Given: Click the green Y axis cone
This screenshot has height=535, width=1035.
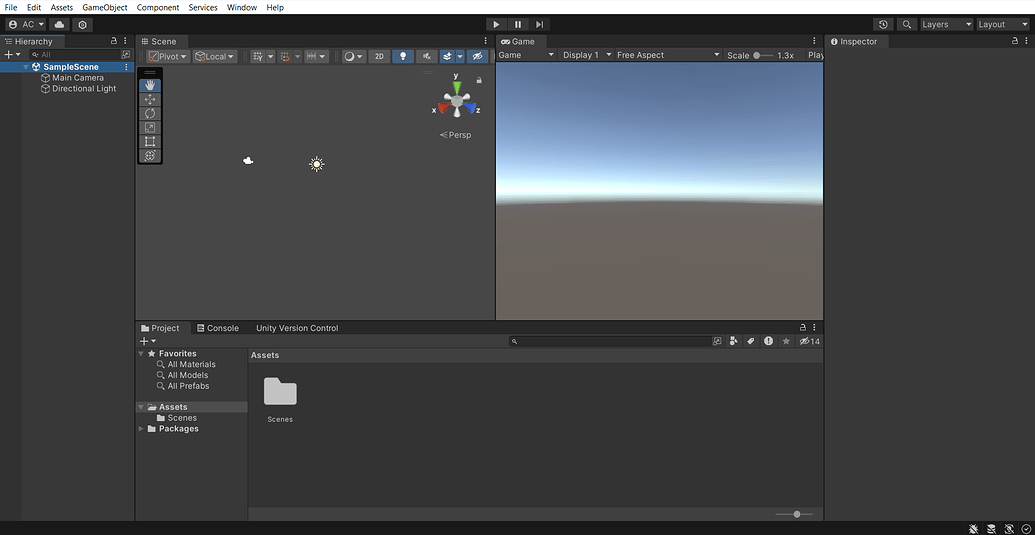Looking at the screenshot, I should tap(457, 86).
